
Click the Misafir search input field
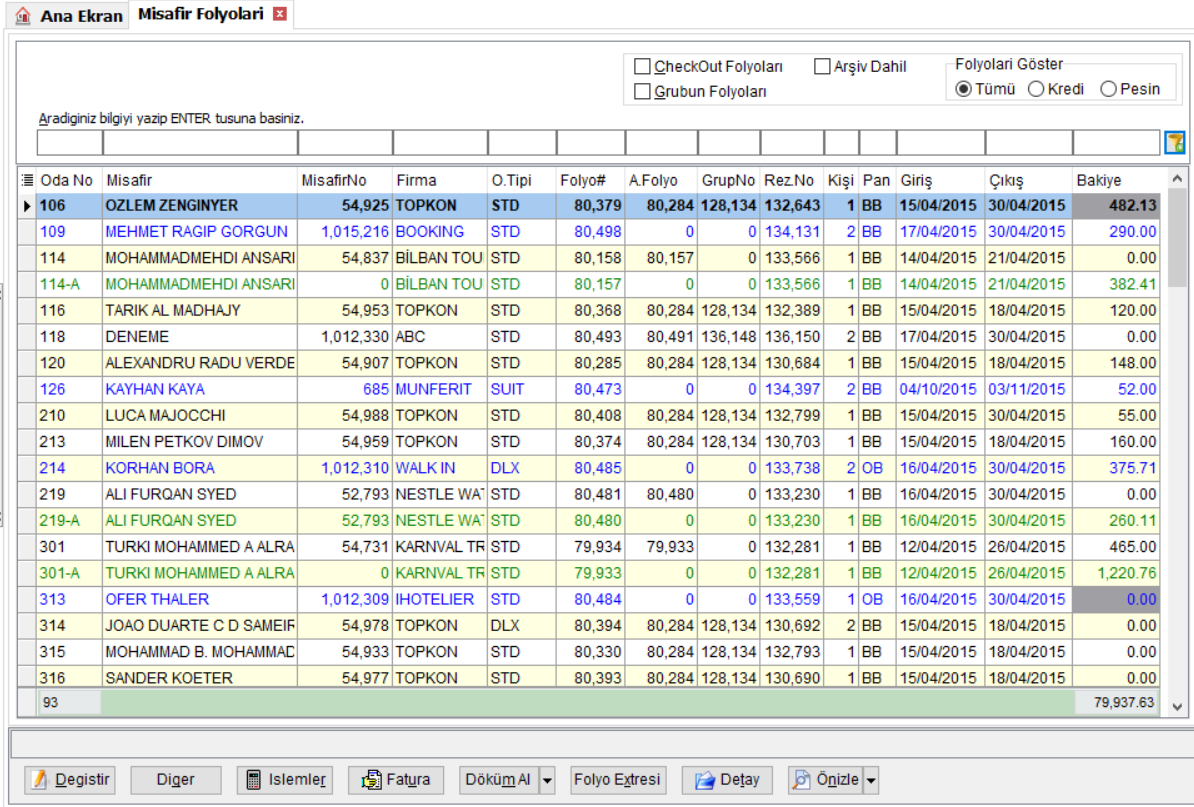tap(200, 142)
